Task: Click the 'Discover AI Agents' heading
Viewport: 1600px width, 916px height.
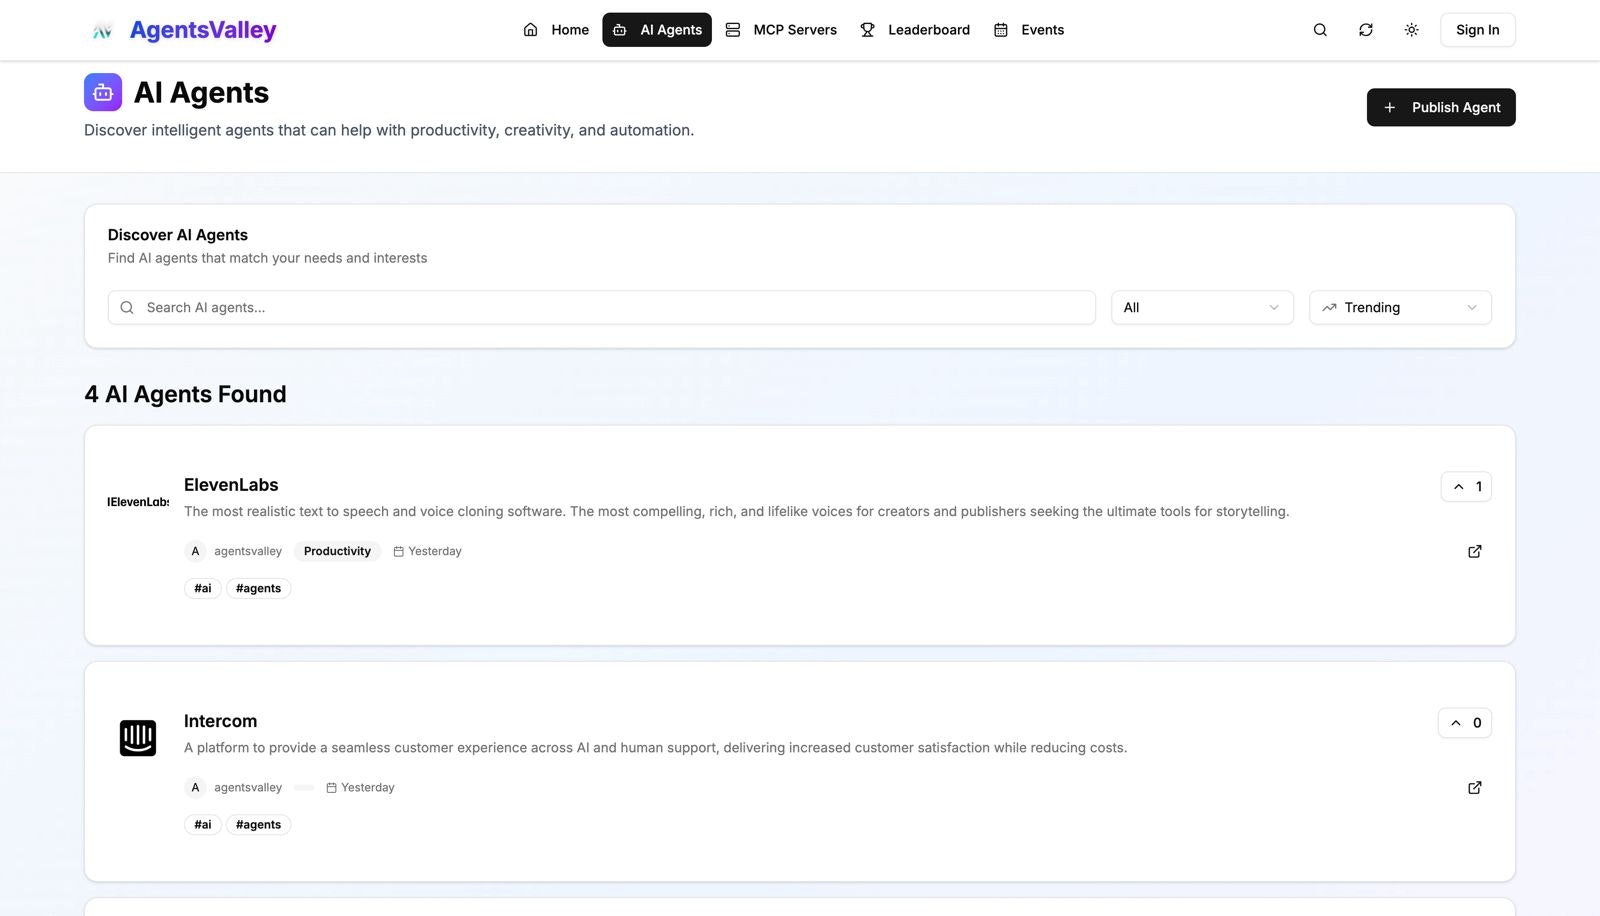Action: (178, 235)
